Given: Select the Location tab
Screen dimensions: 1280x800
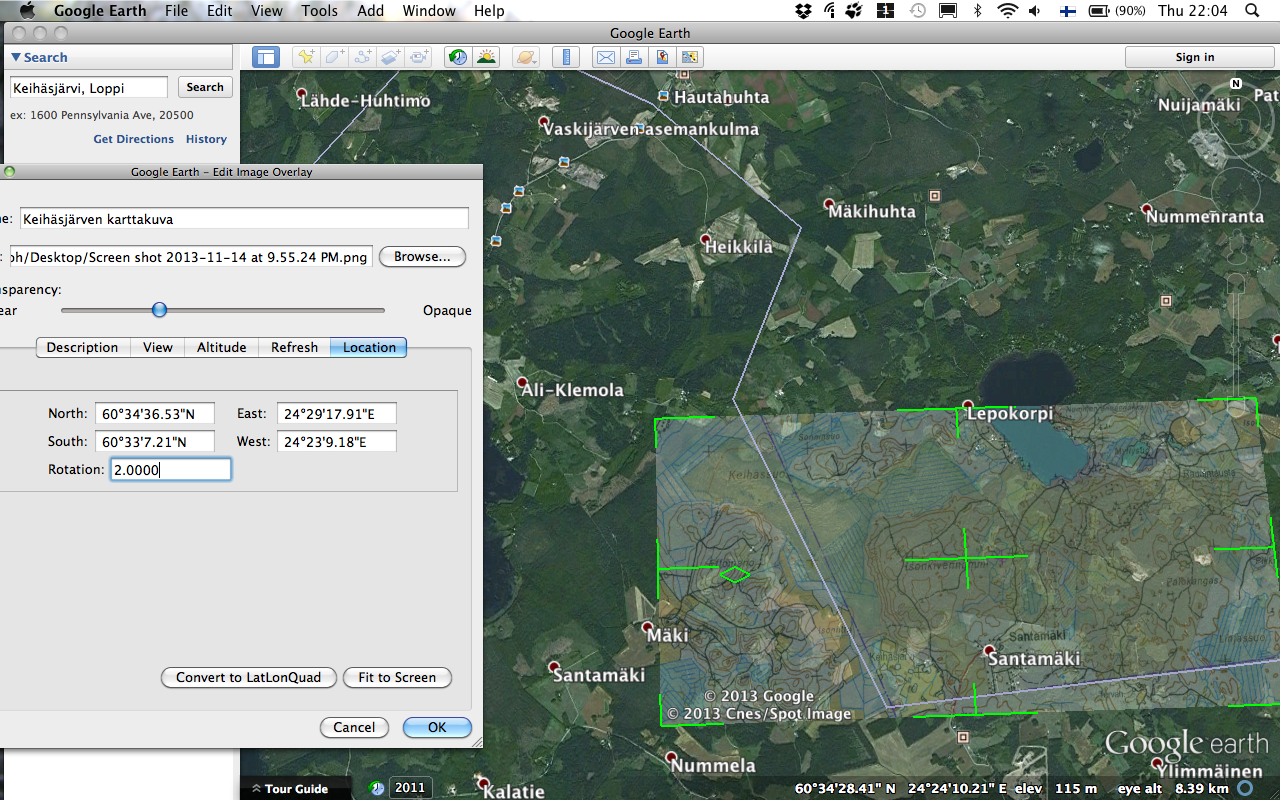Looking at the screenshot, I should [x=369, y=347].
